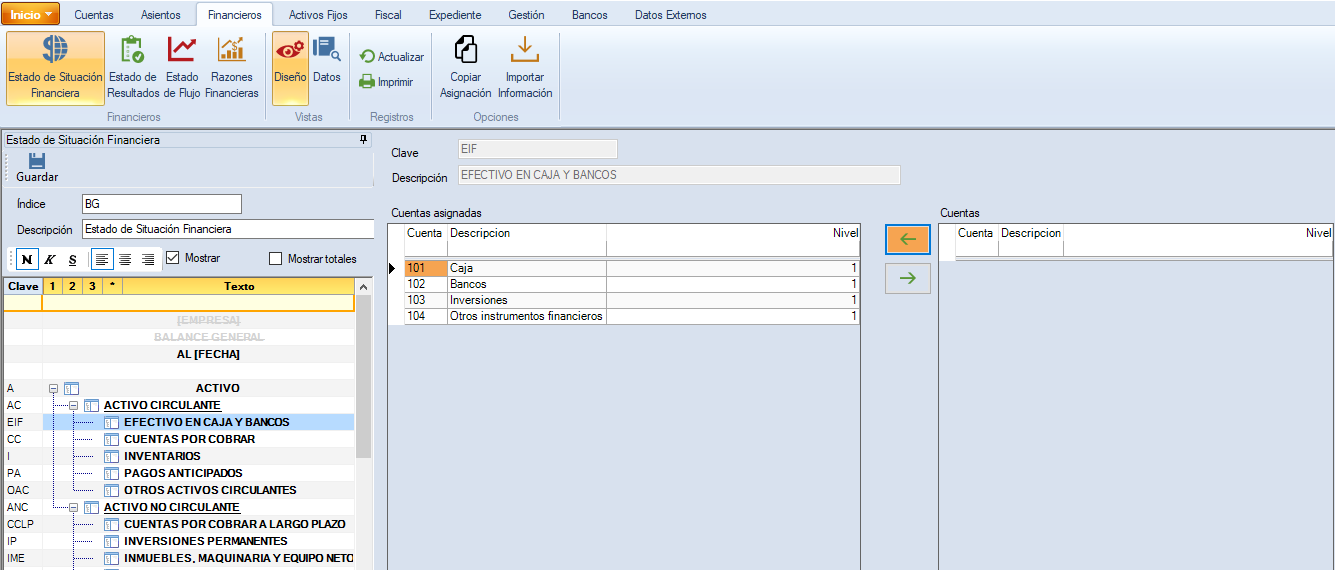Uncheck the Mostrar checkbox
The image size is (1335, 570).
tap(172, 258)
